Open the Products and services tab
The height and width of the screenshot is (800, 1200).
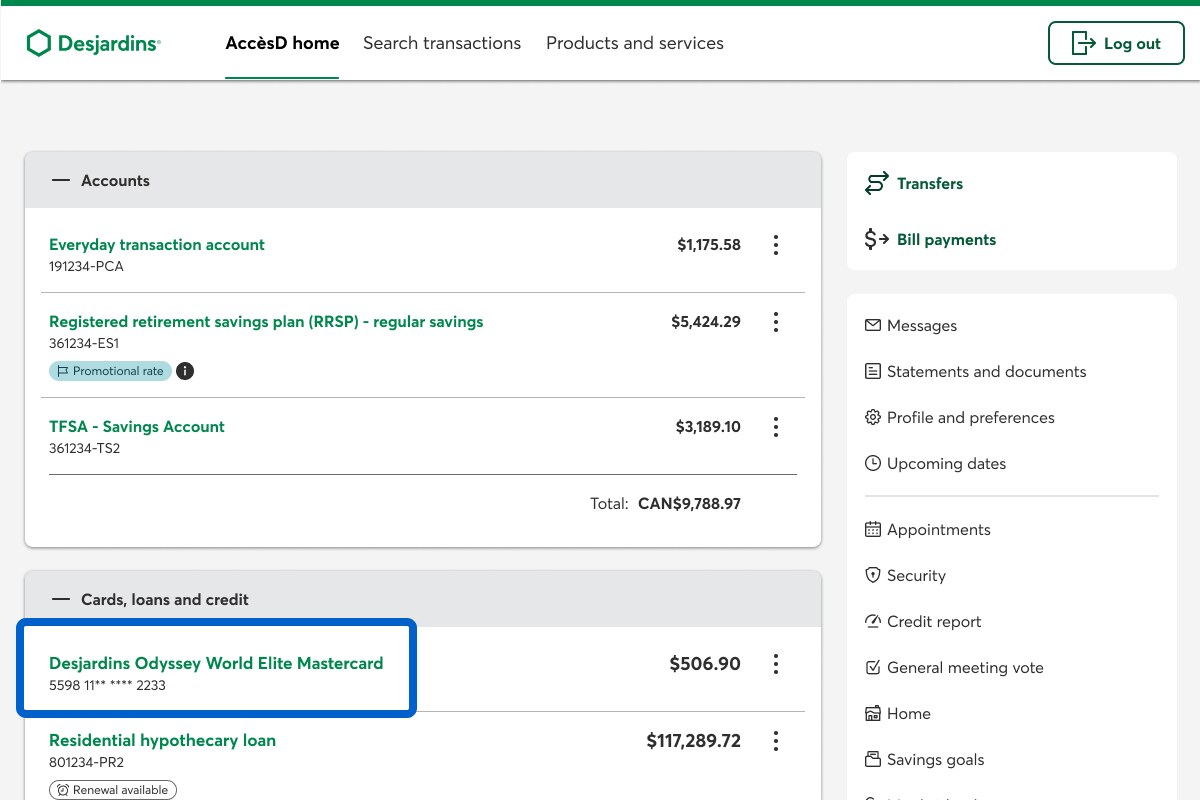pos(634,43)
